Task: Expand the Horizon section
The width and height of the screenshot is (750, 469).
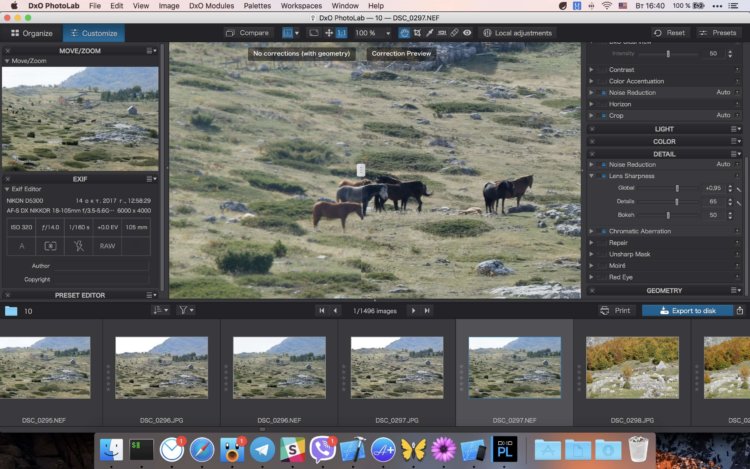Action: (x=592, y=104)
